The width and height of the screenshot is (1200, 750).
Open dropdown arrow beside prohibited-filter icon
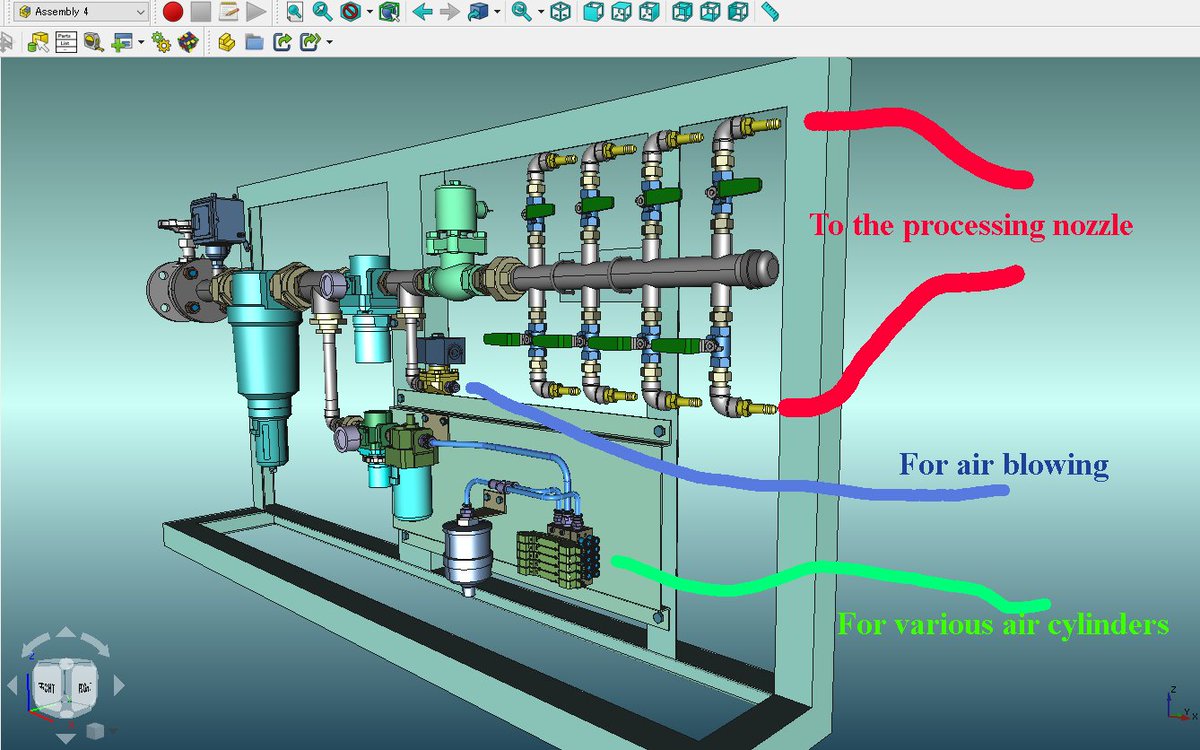[x=369, y=12]
